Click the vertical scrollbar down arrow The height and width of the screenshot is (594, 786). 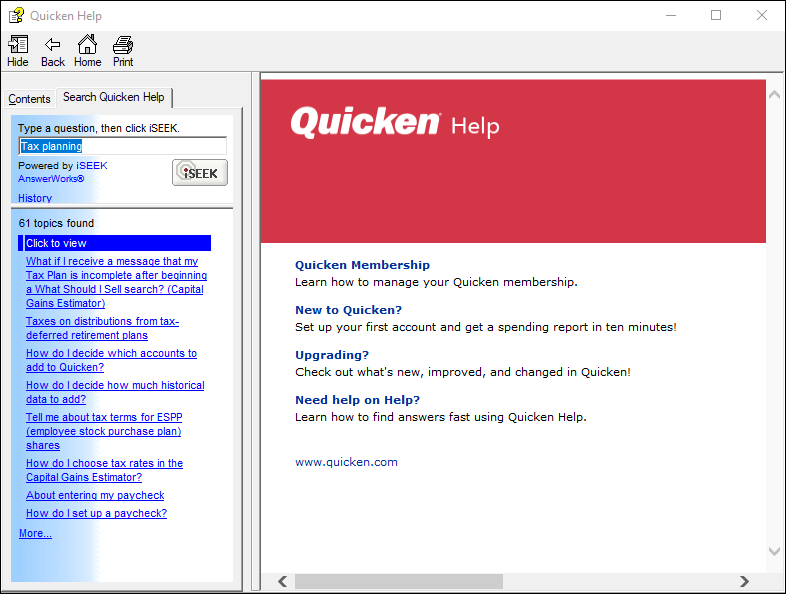coord(774,551)
